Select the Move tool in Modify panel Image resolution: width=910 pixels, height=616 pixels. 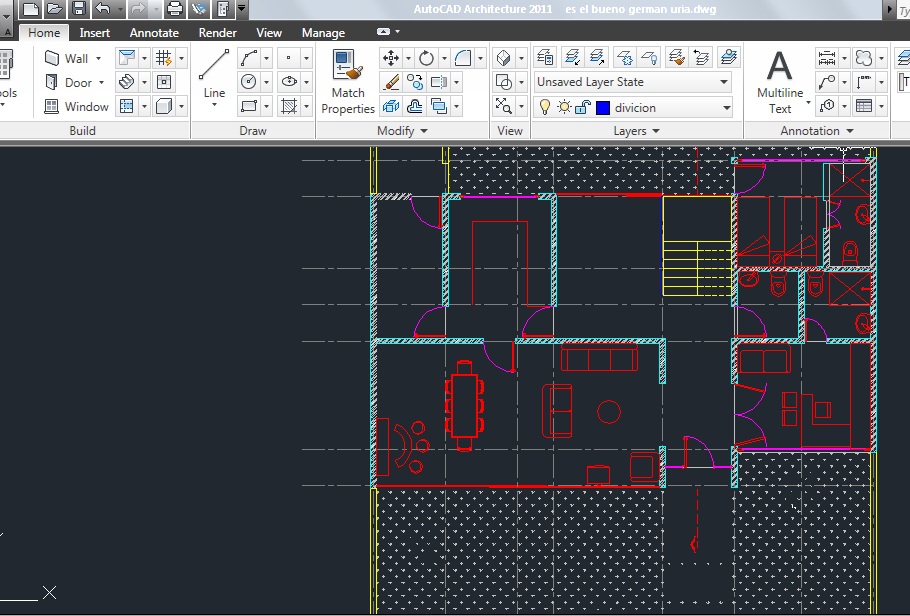[391, 58]
